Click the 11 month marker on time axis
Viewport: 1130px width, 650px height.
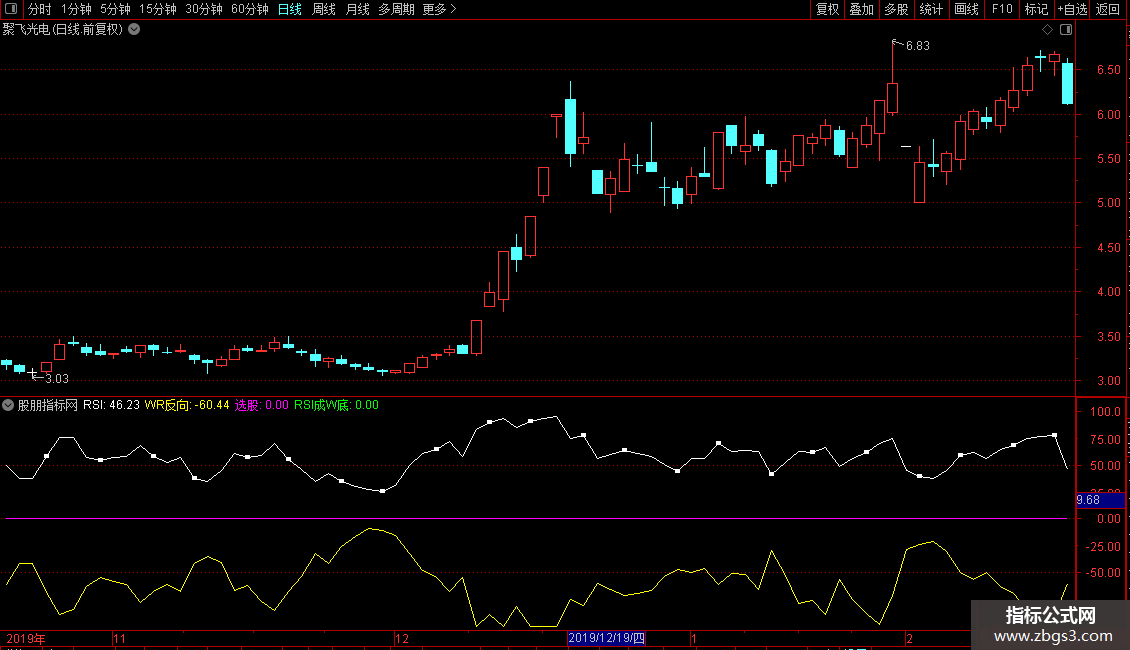(120, 638)
